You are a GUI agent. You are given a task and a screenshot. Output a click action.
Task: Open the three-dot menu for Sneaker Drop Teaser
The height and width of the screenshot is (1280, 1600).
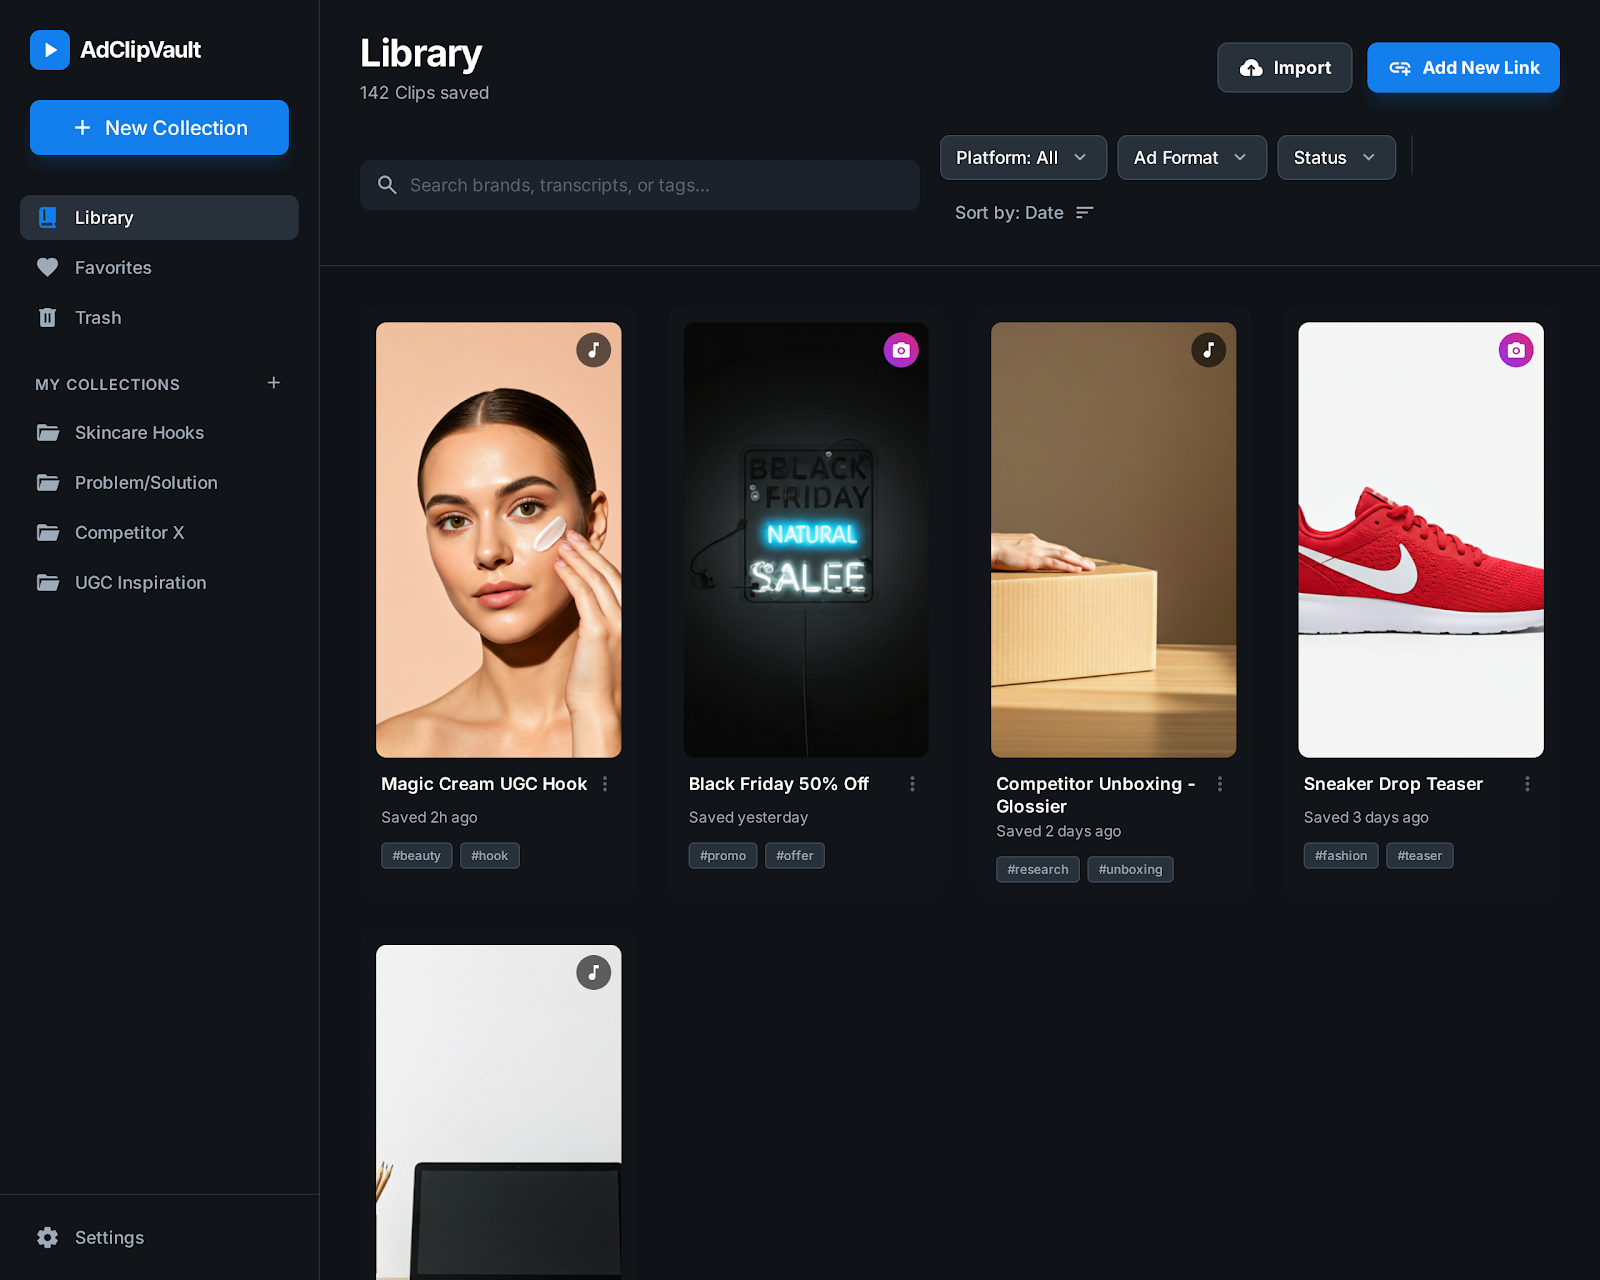pos(1527,784)
